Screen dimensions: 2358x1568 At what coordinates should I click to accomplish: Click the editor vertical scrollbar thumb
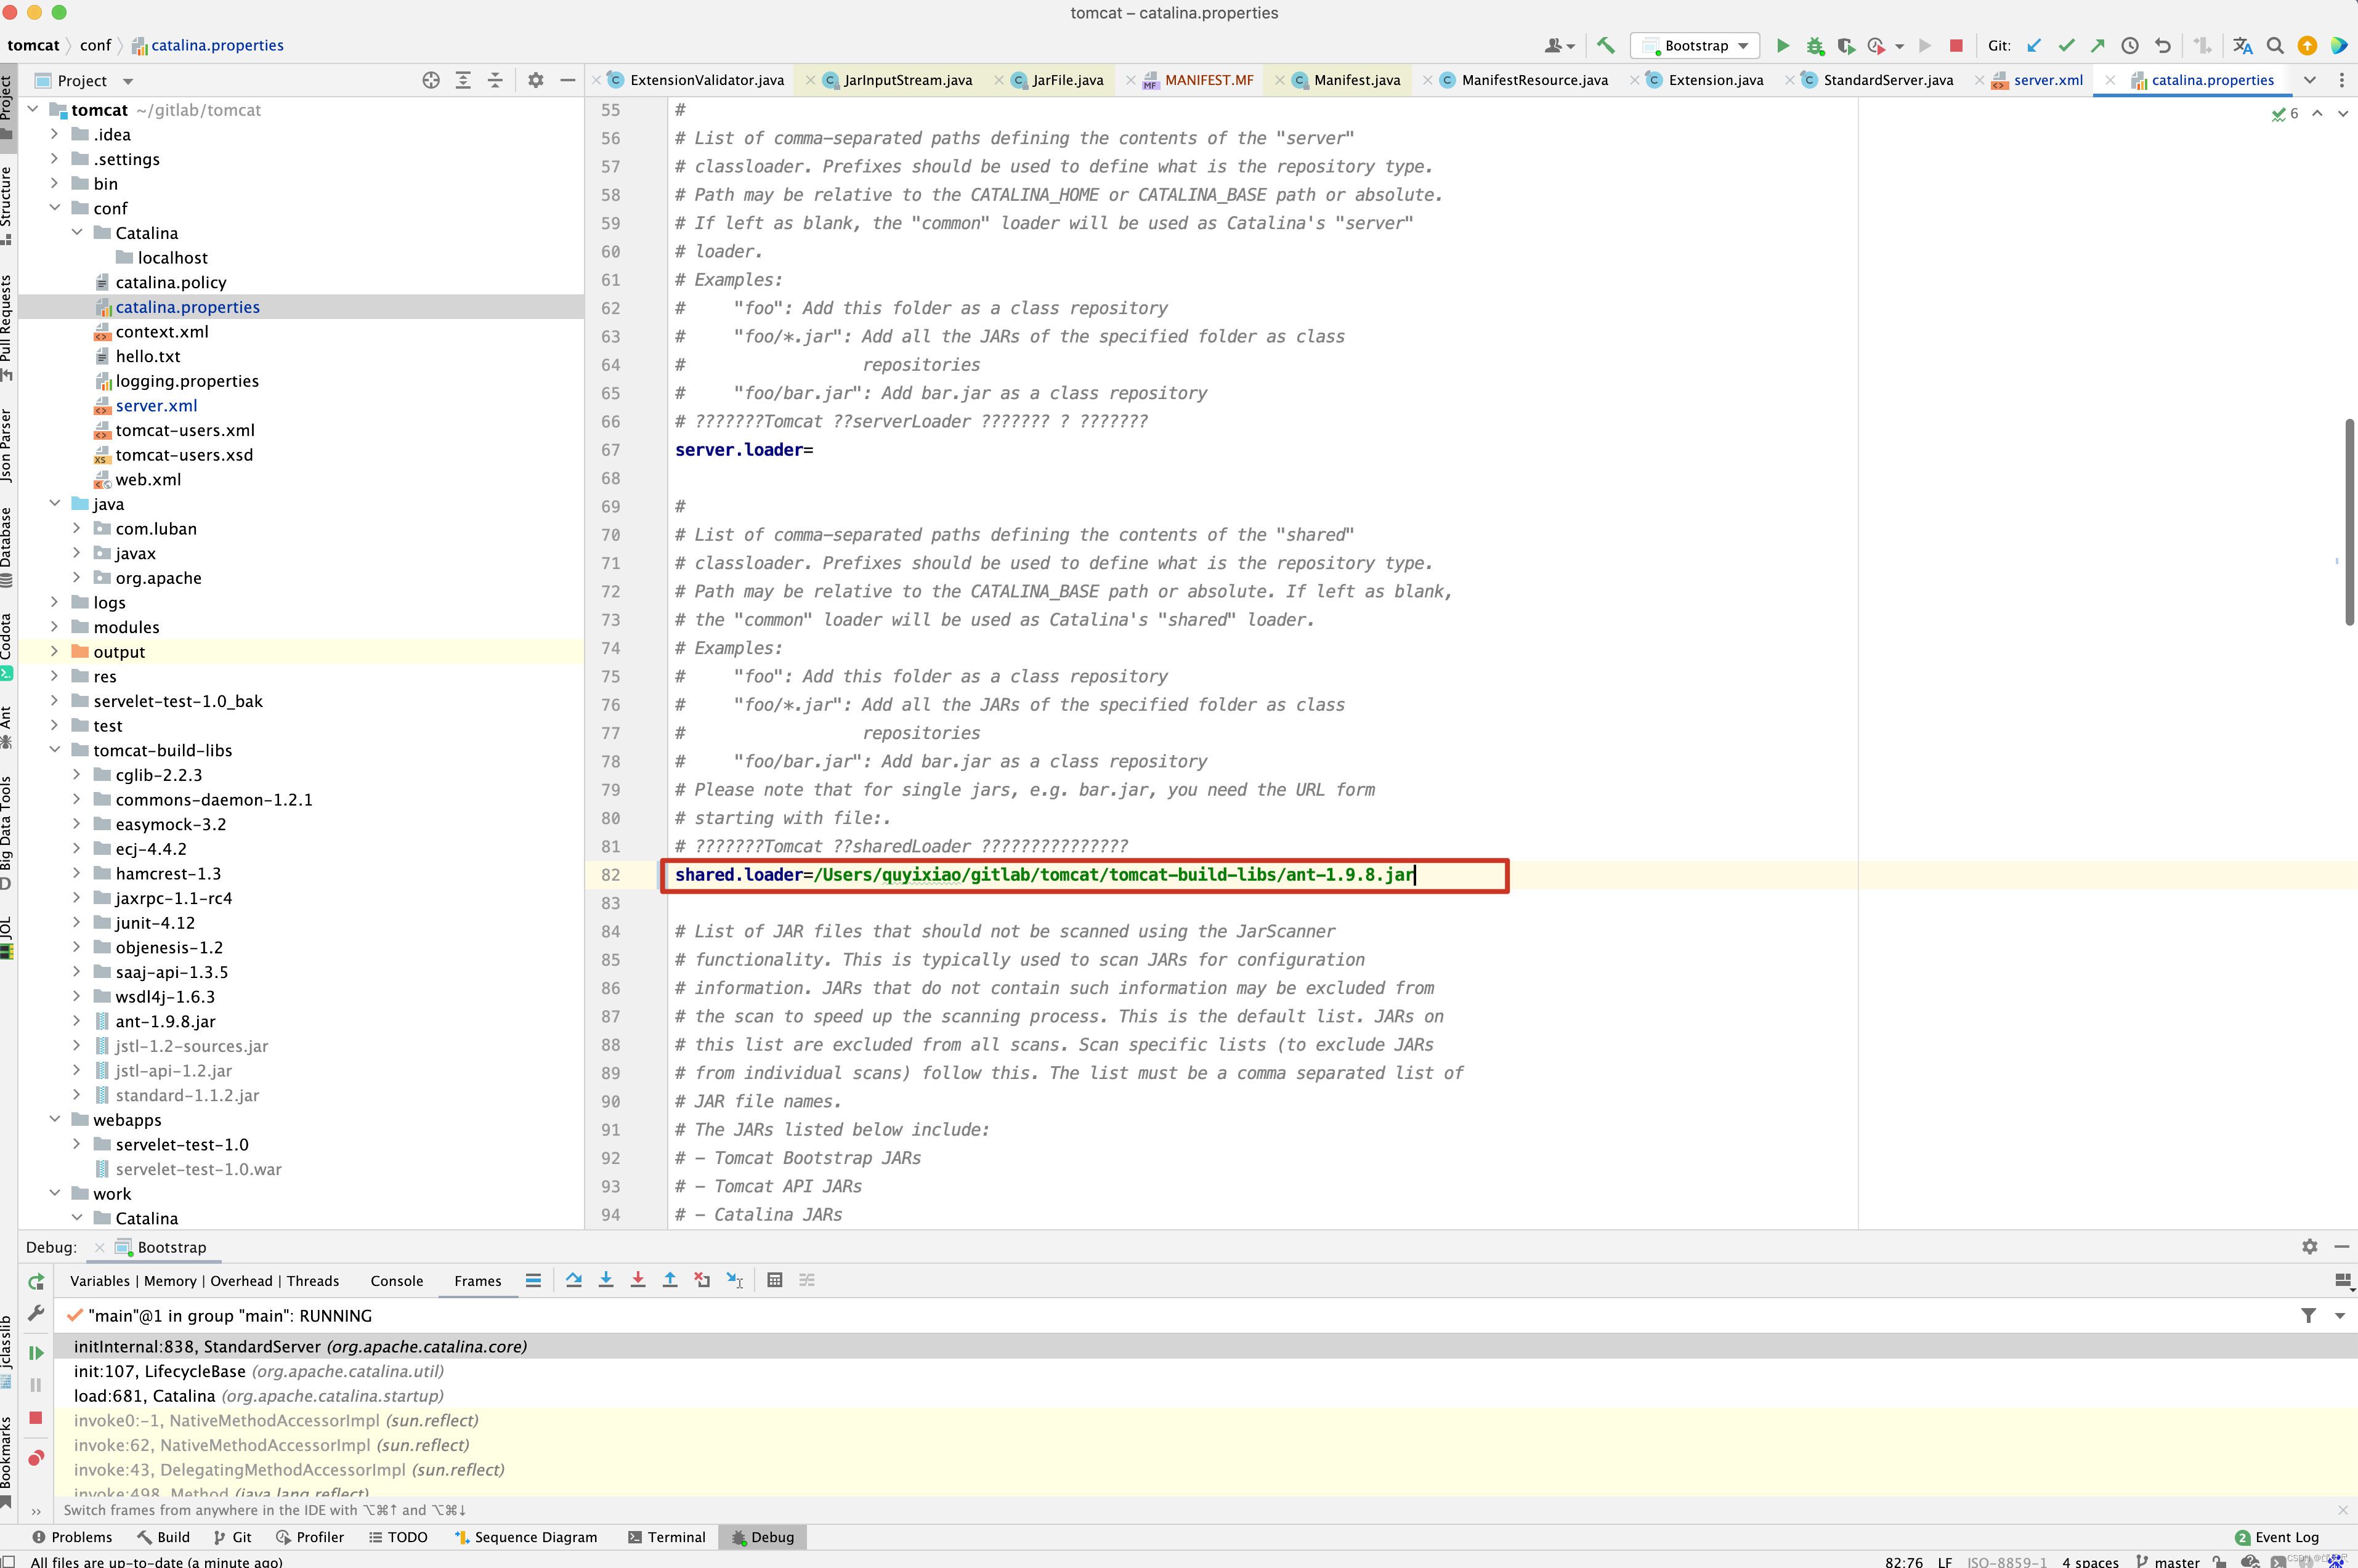click(2348, 522)
